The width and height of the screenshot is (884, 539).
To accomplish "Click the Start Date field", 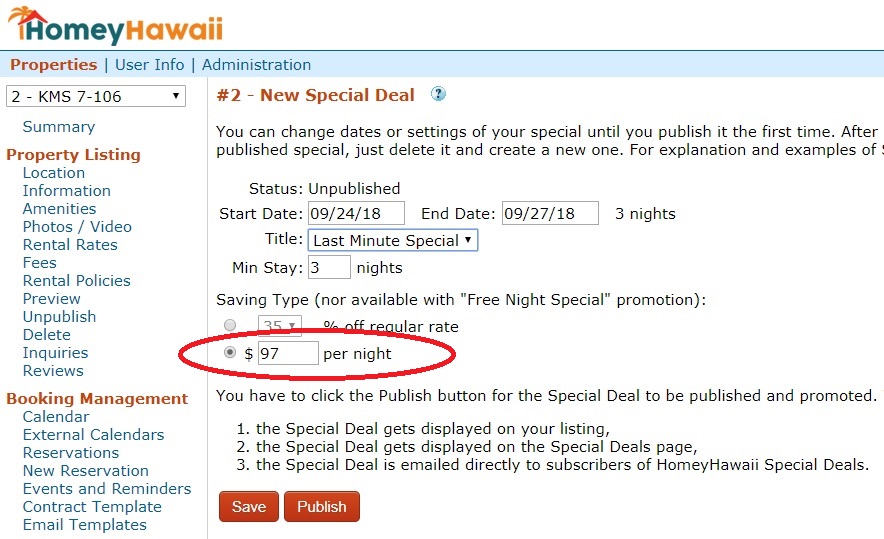I will (356, 214).
